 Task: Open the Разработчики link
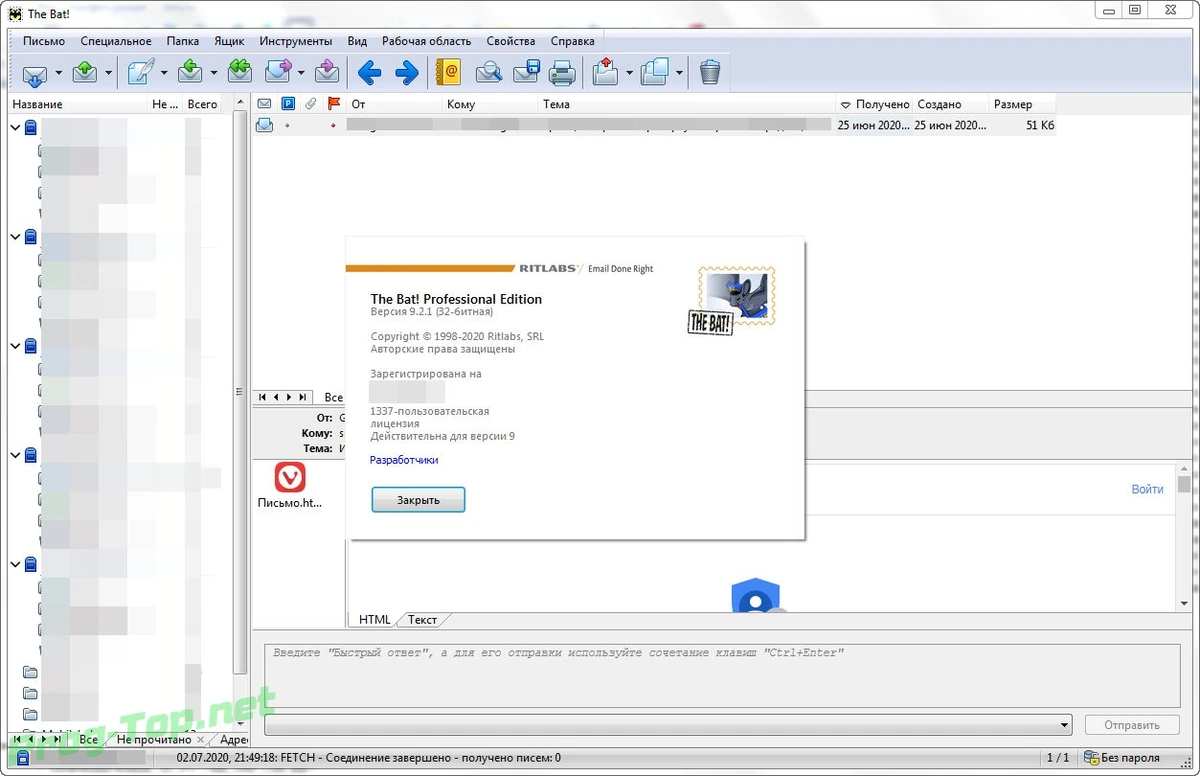[404, 460]
